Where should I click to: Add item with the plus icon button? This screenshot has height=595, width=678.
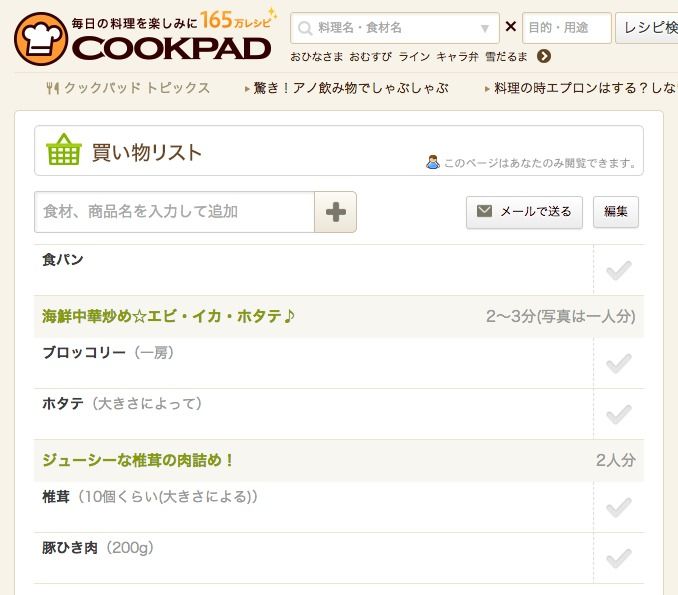[x=336, y=212]
